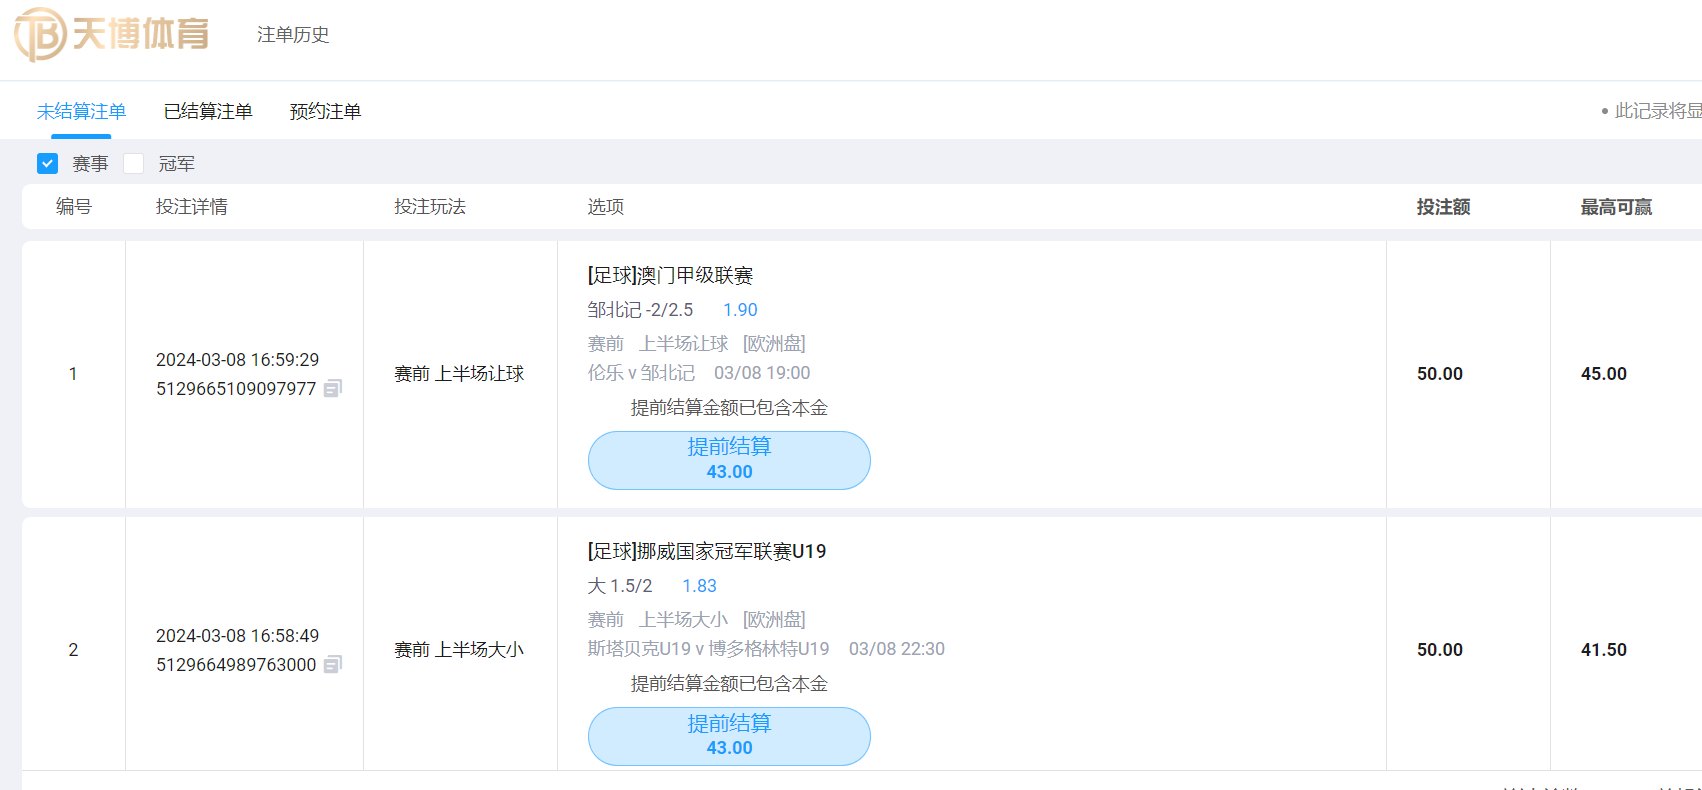Click the 1.83 odds value

click(x=699, y=586)
